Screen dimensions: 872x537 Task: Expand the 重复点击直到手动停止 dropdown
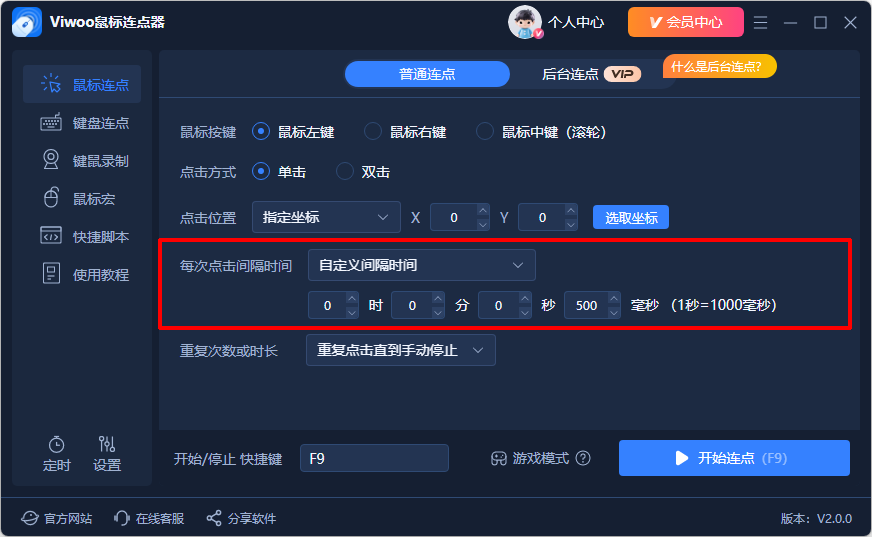pos(400,350)
